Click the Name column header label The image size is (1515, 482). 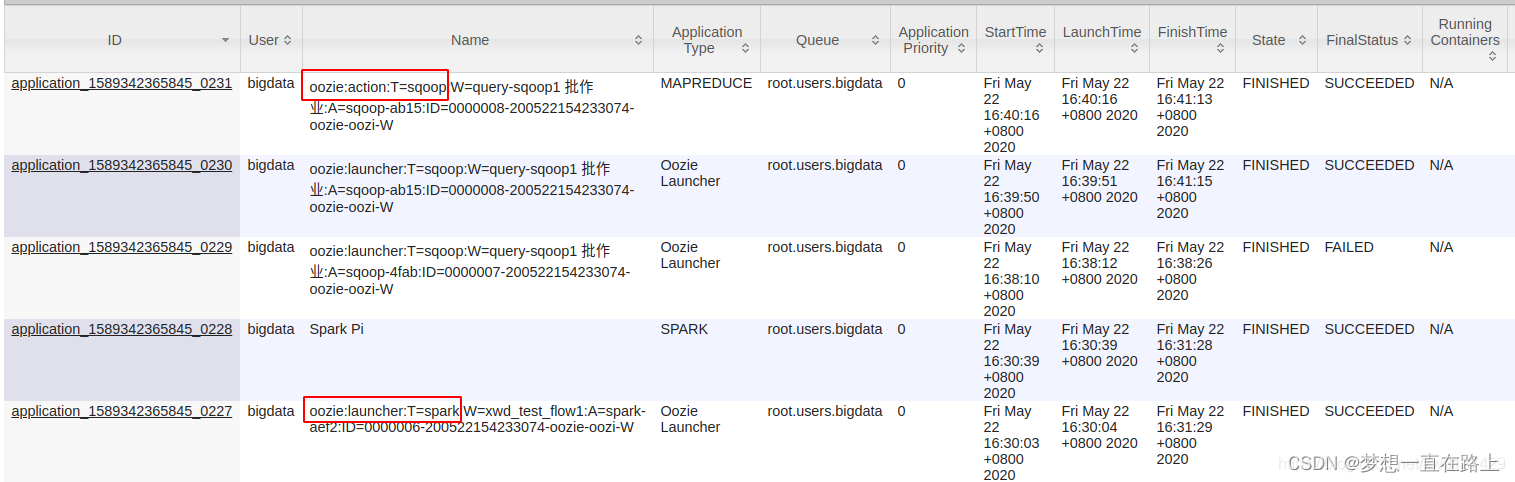click(470, 40)
